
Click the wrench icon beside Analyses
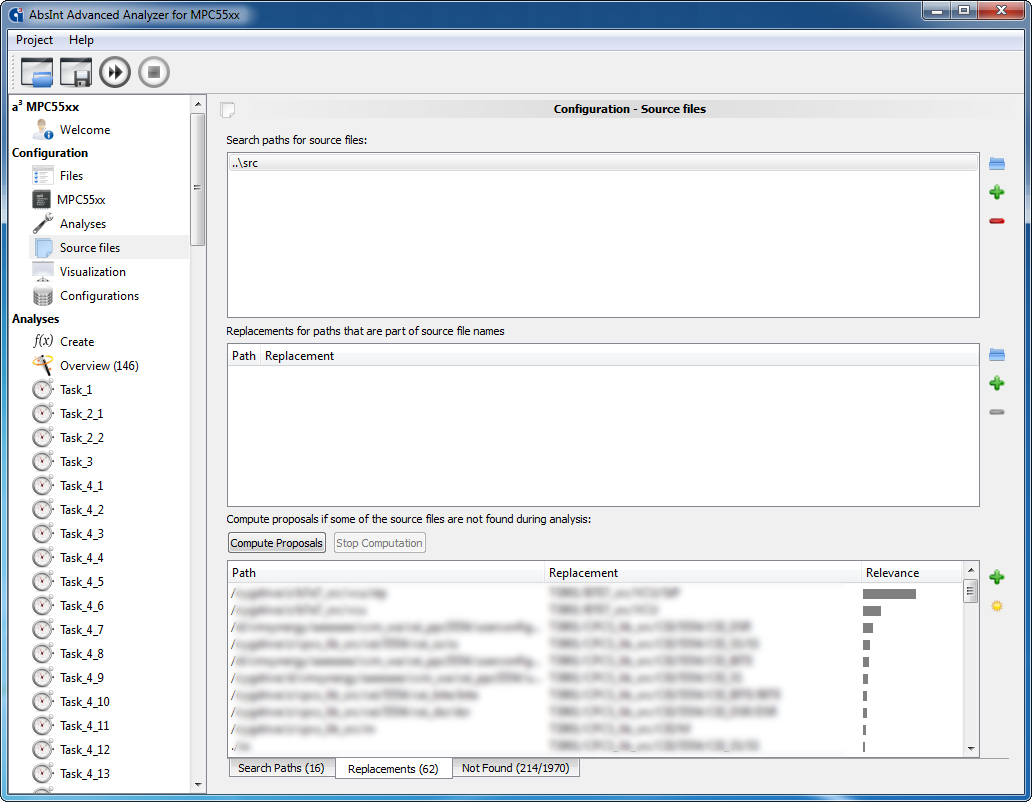click(x=43, y=224)
